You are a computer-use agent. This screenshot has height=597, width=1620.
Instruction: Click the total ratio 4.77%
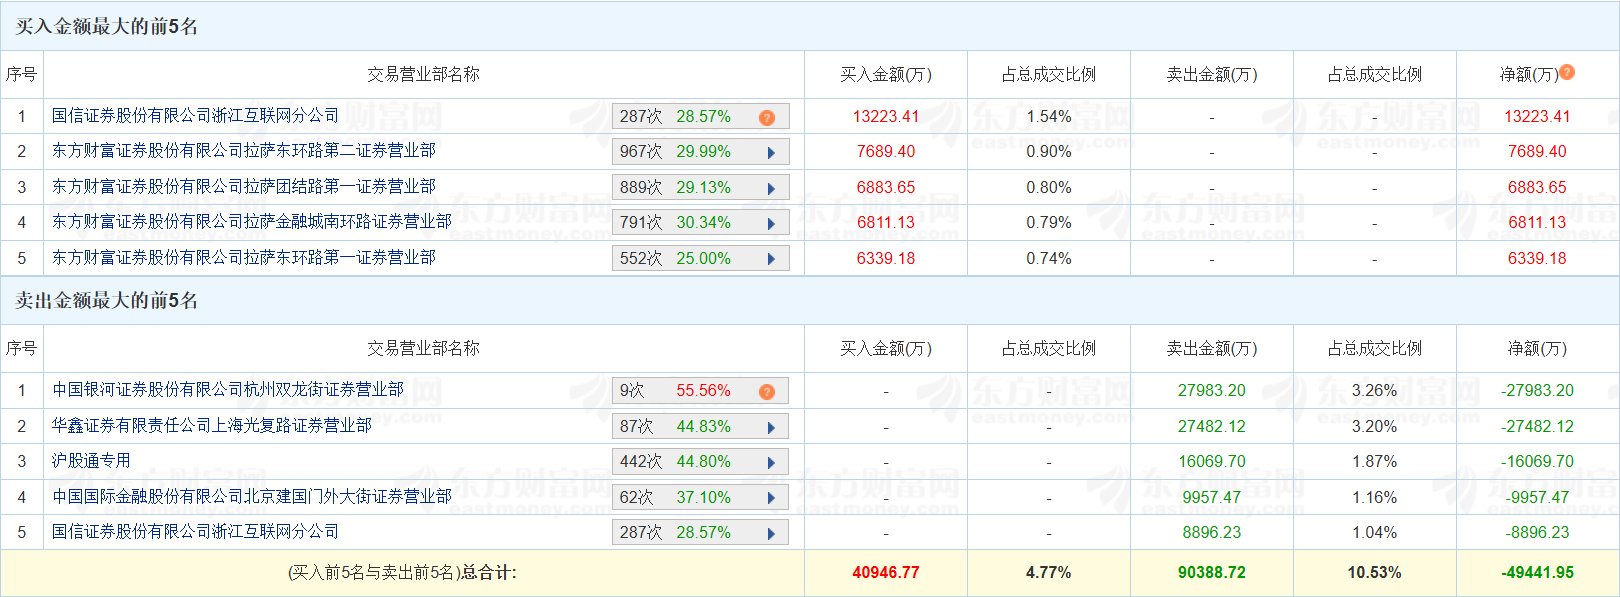click(x=1048, y=573)
